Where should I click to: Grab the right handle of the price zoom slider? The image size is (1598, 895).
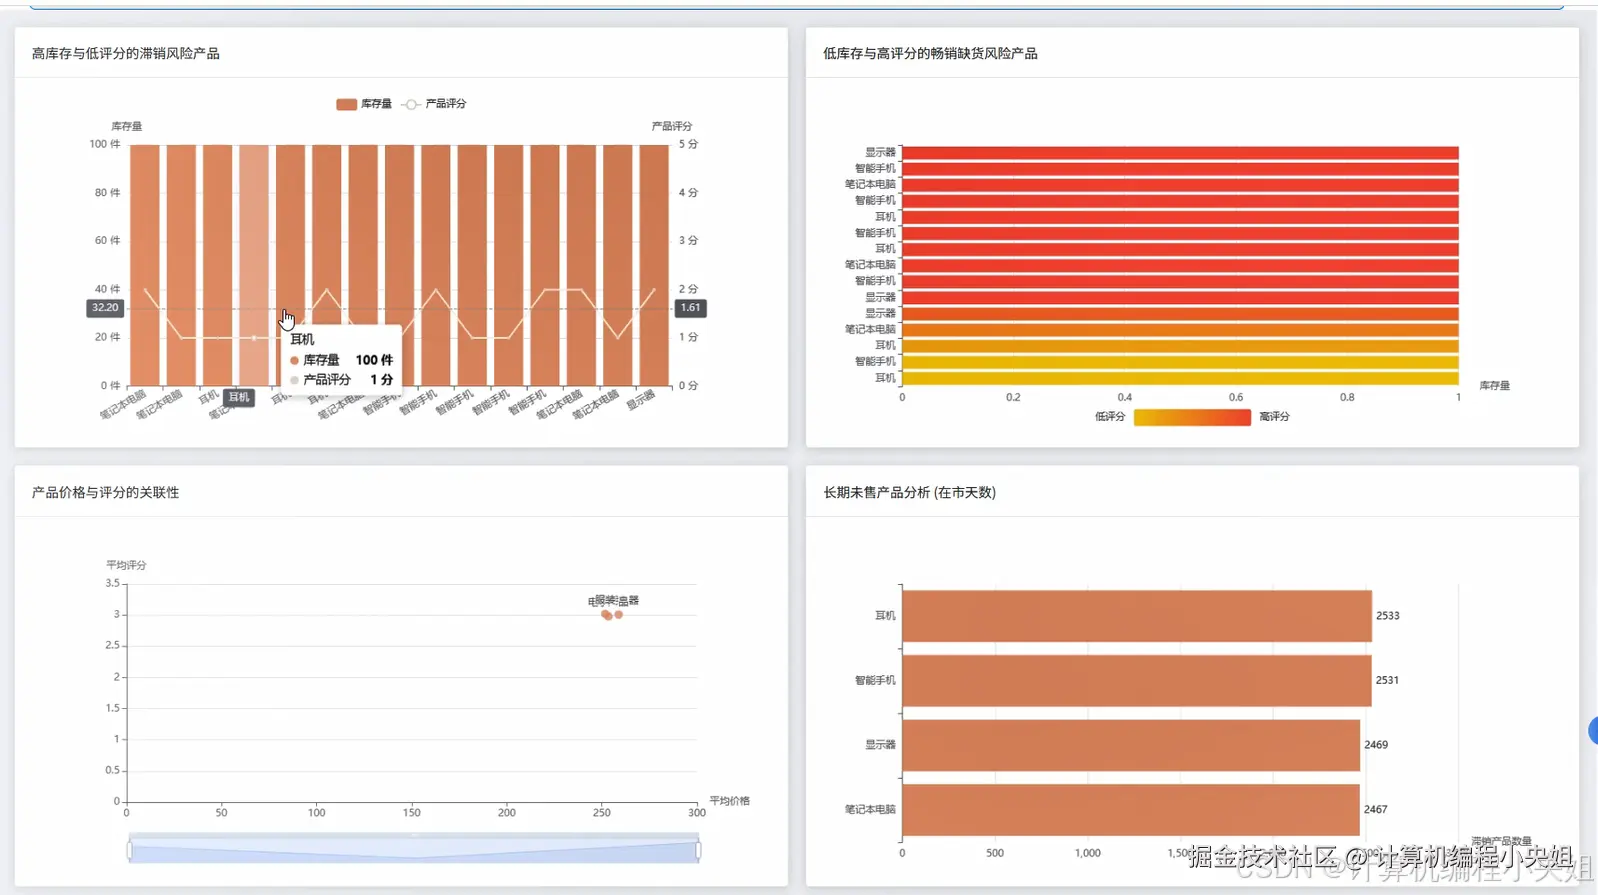(698, 851)
